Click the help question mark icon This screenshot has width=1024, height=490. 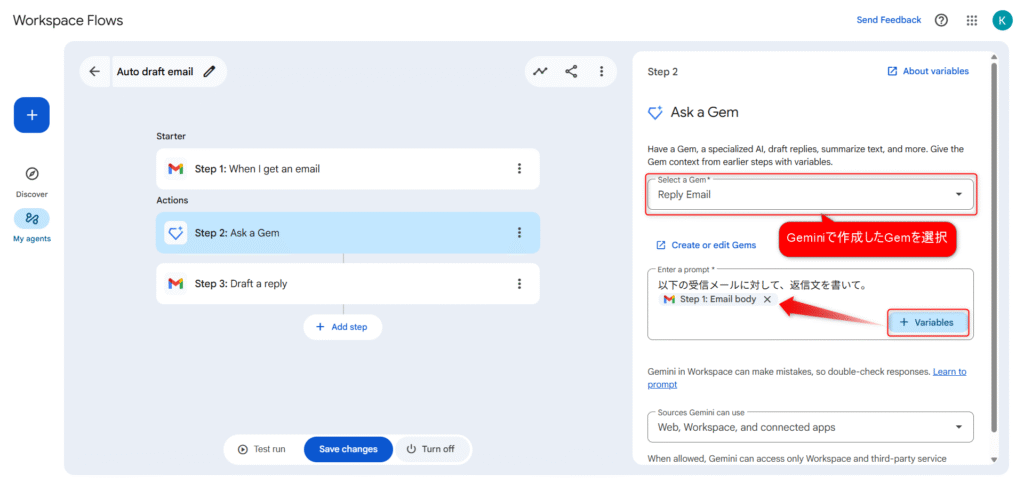(x=941, y=20)
